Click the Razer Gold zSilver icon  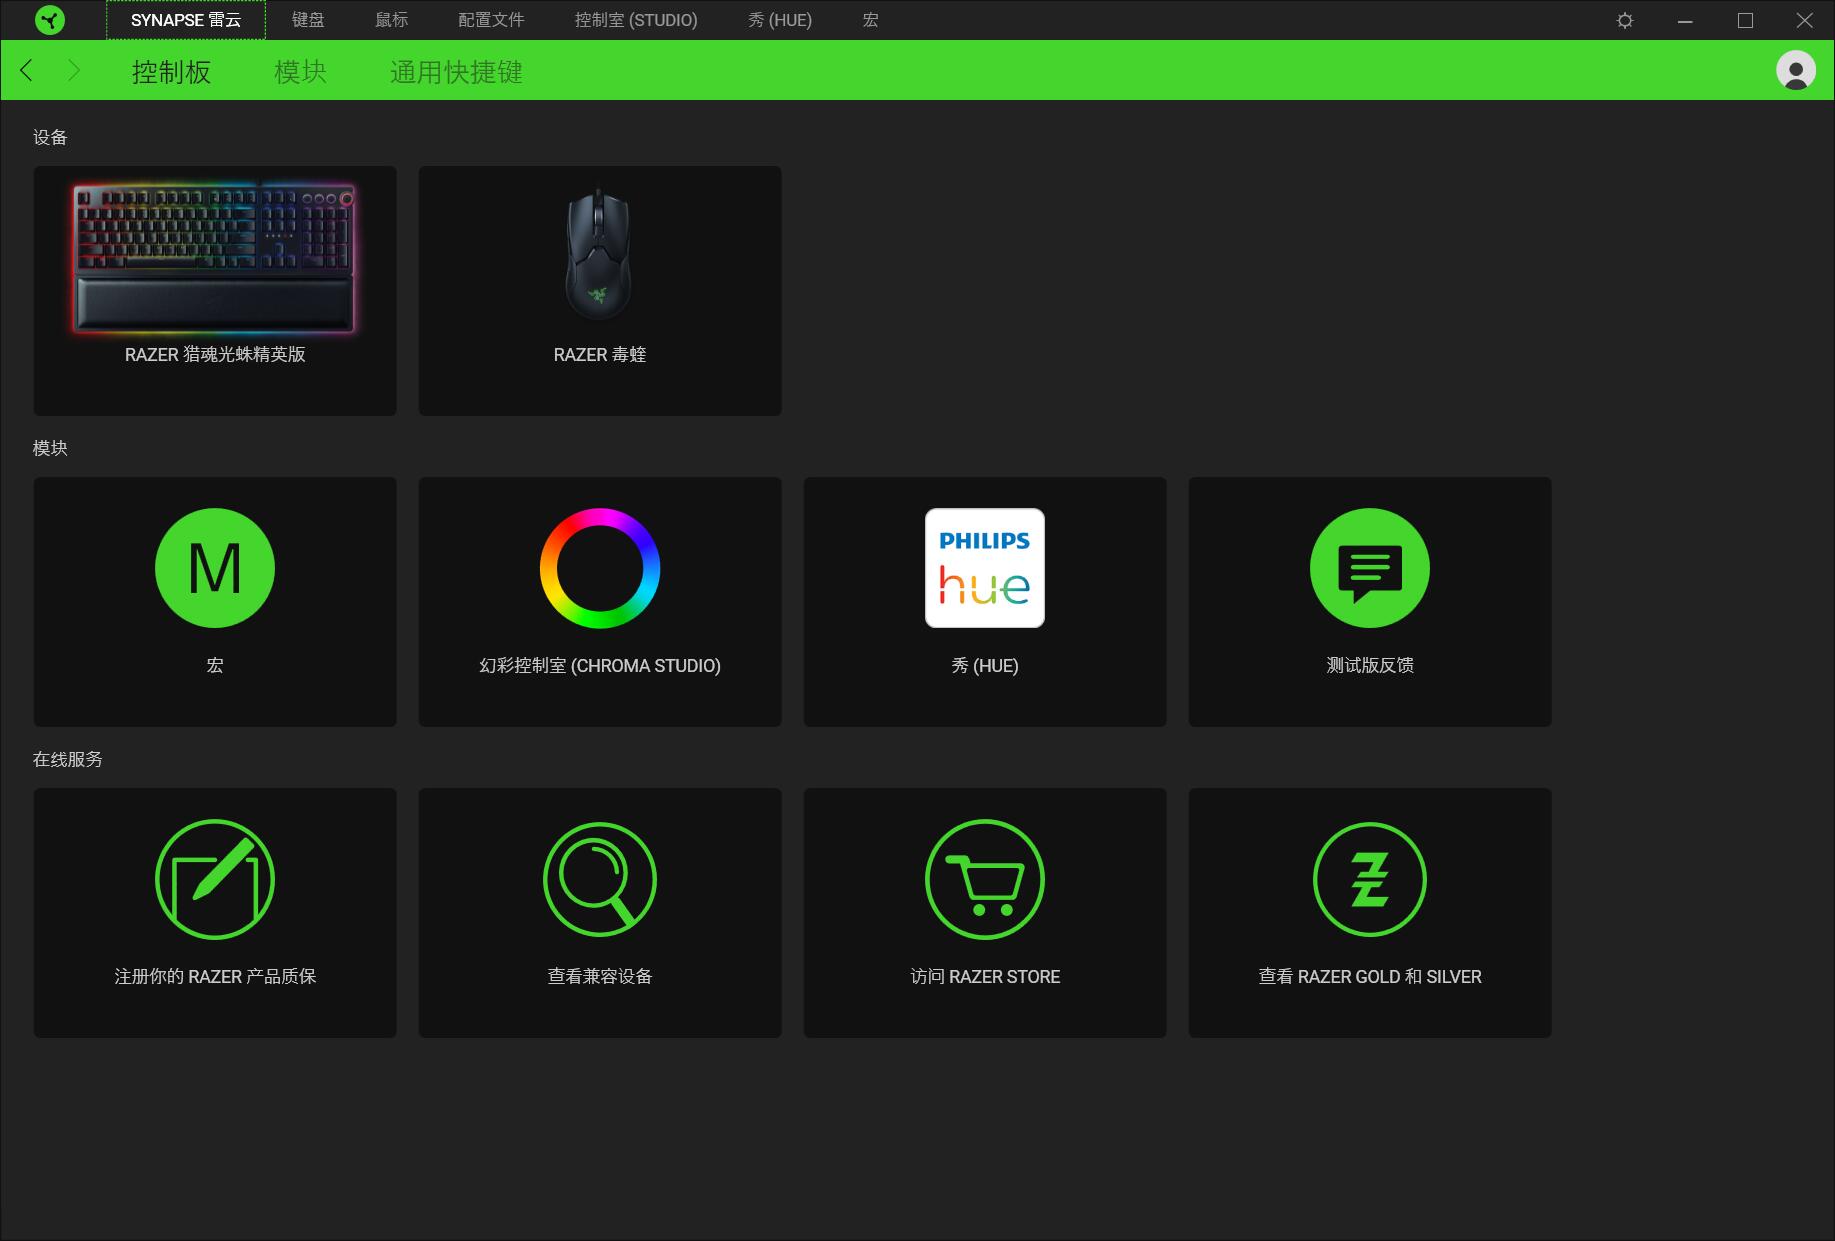(1370, 879)
